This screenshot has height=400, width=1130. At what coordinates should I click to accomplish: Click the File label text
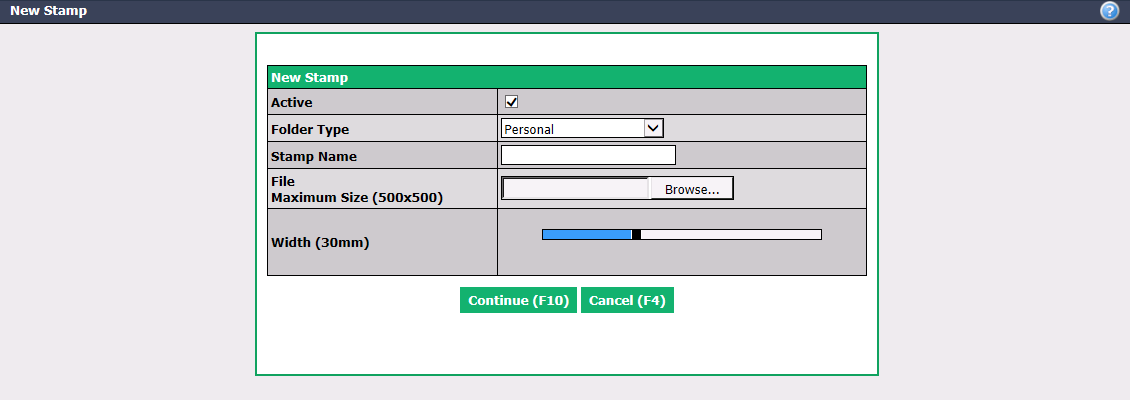point(283,182)
